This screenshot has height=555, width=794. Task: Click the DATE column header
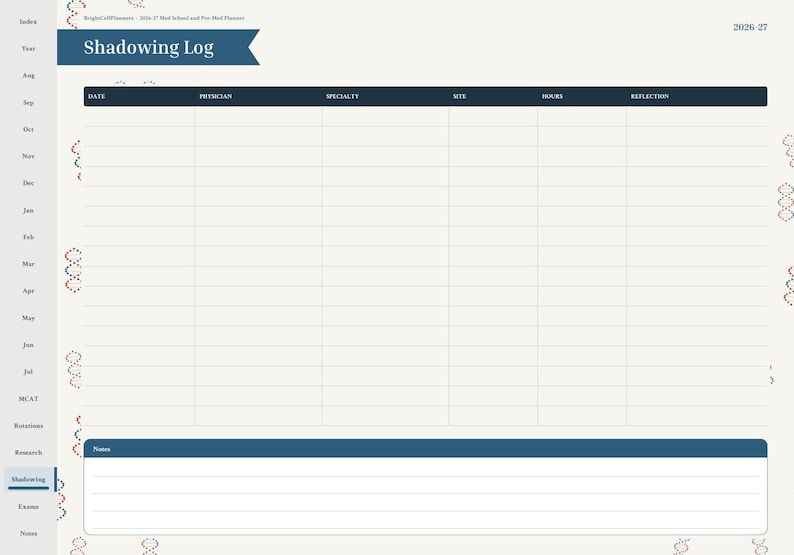[x=97, y=96]
